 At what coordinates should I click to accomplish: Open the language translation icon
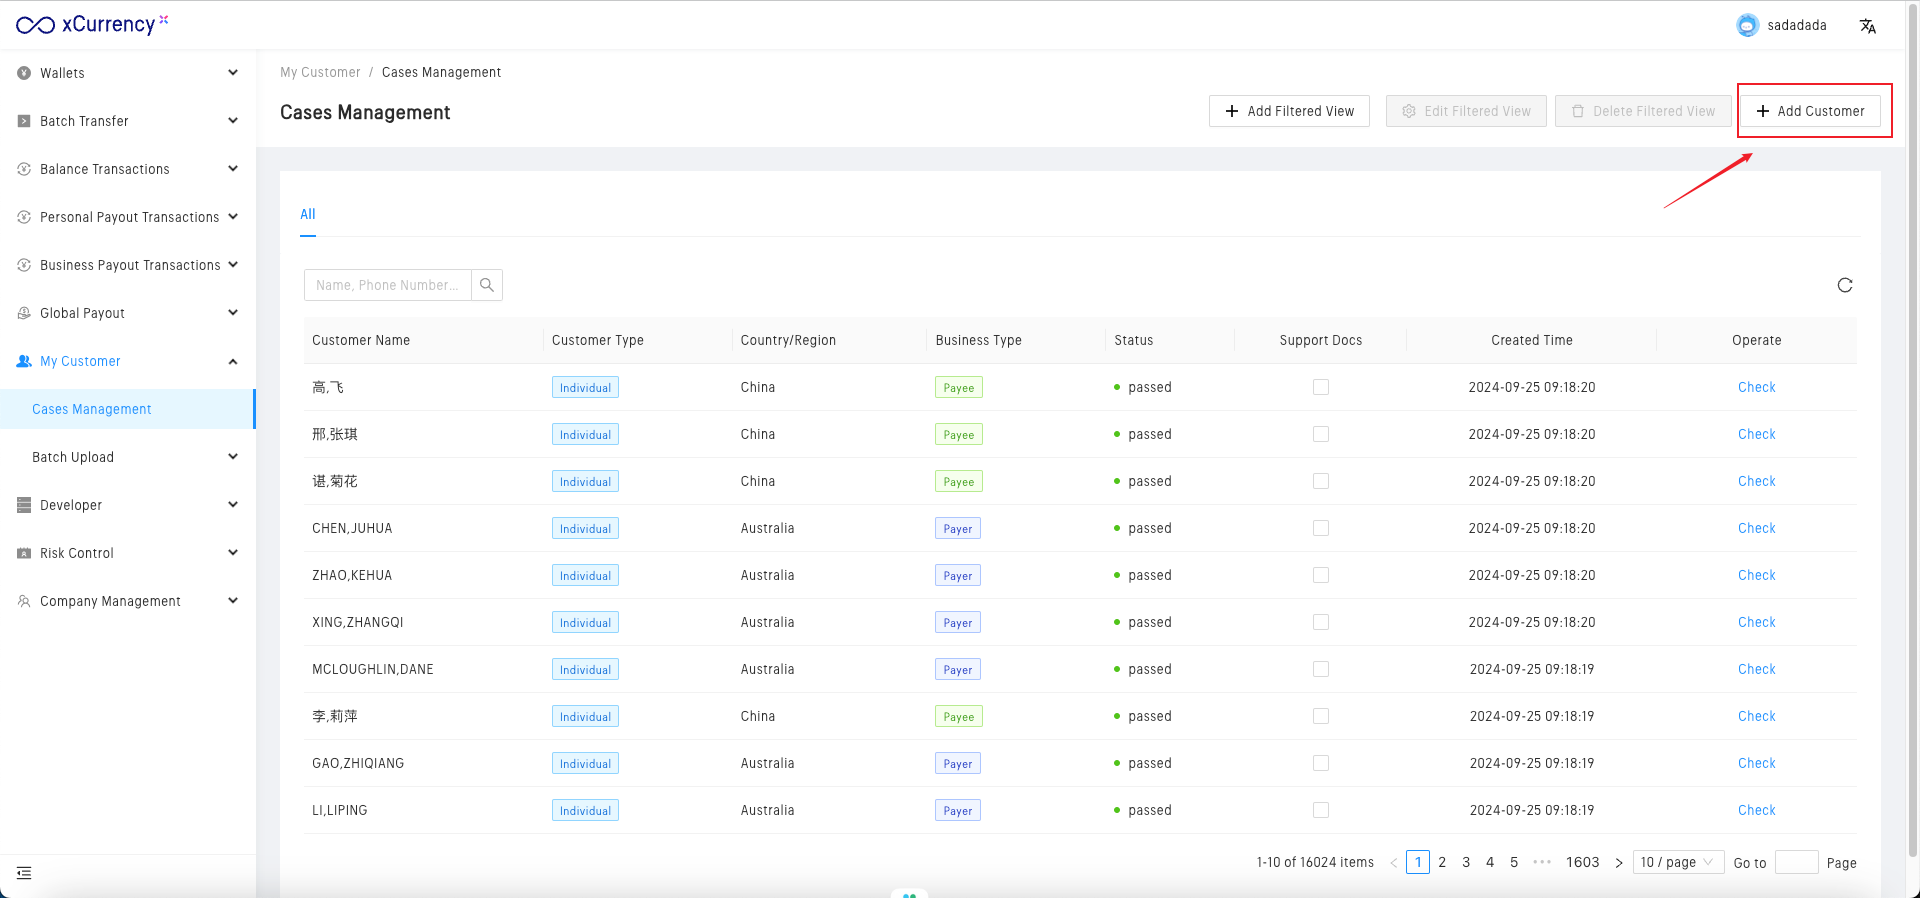1867,26
